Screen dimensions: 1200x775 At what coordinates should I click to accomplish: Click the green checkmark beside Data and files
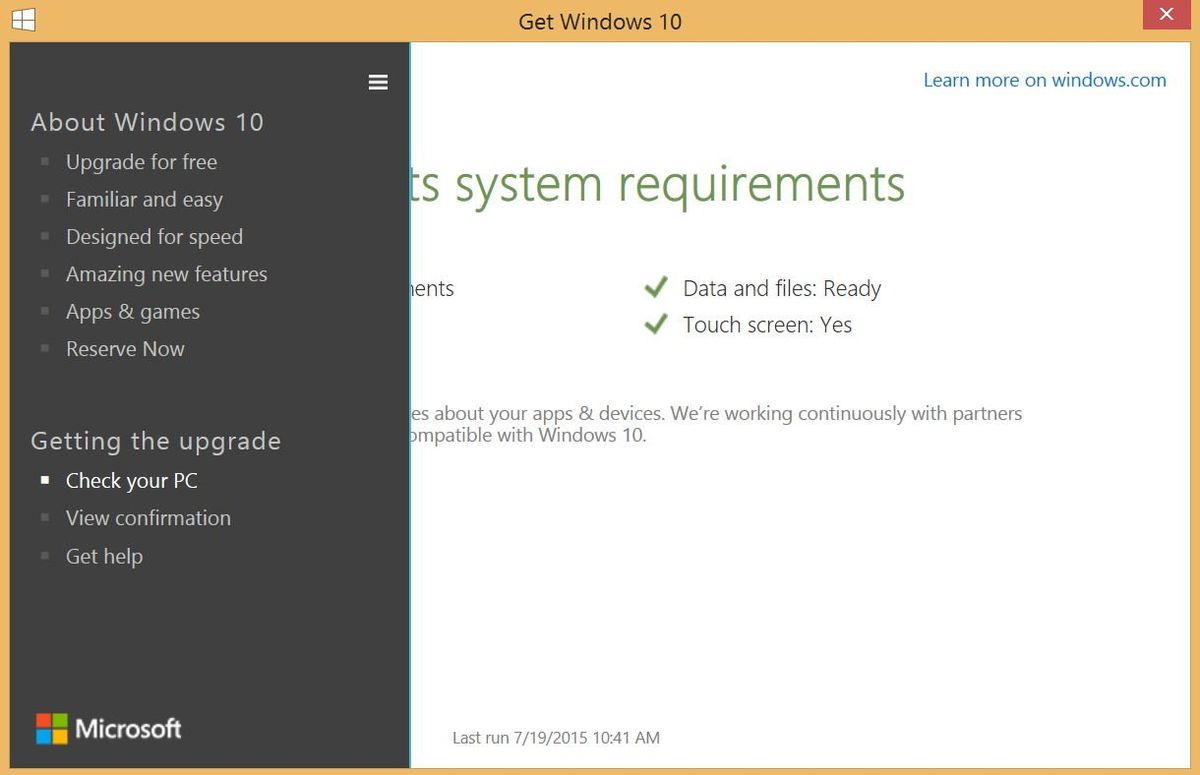pyautogui.click(x=656, y=287)
